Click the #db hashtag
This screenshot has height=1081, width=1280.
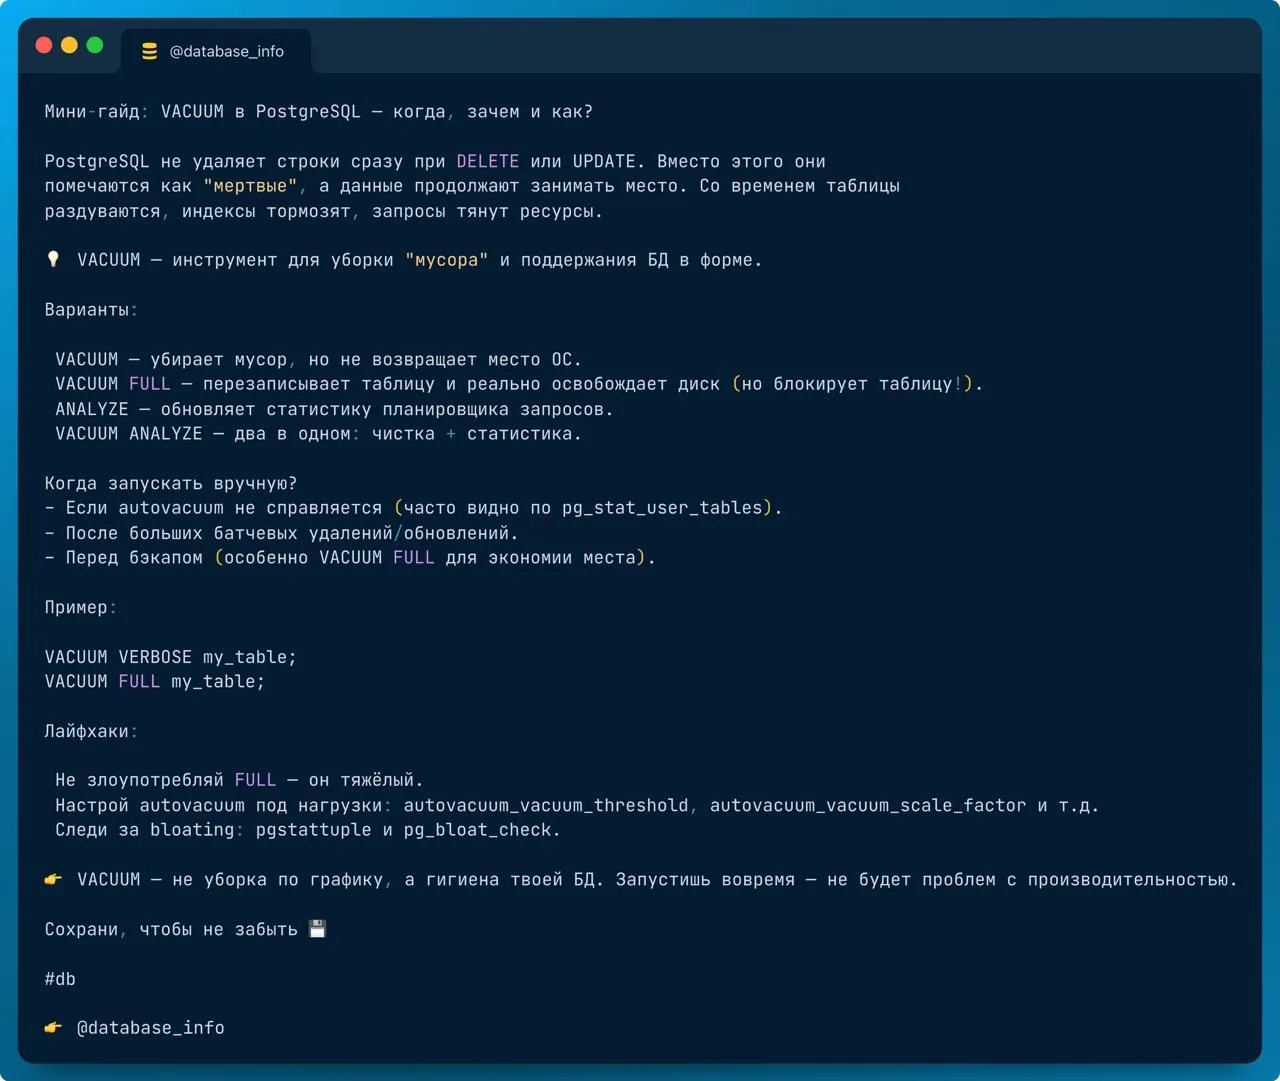60,979
